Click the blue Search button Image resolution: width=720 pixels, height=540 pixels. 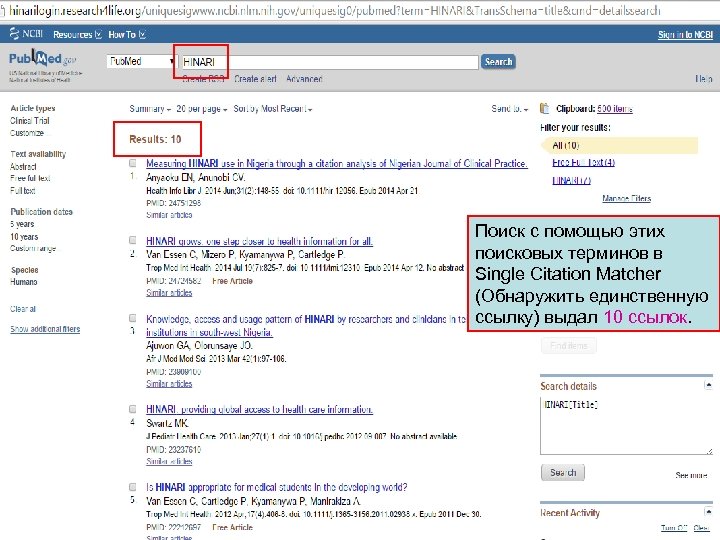tap(498, 62)
